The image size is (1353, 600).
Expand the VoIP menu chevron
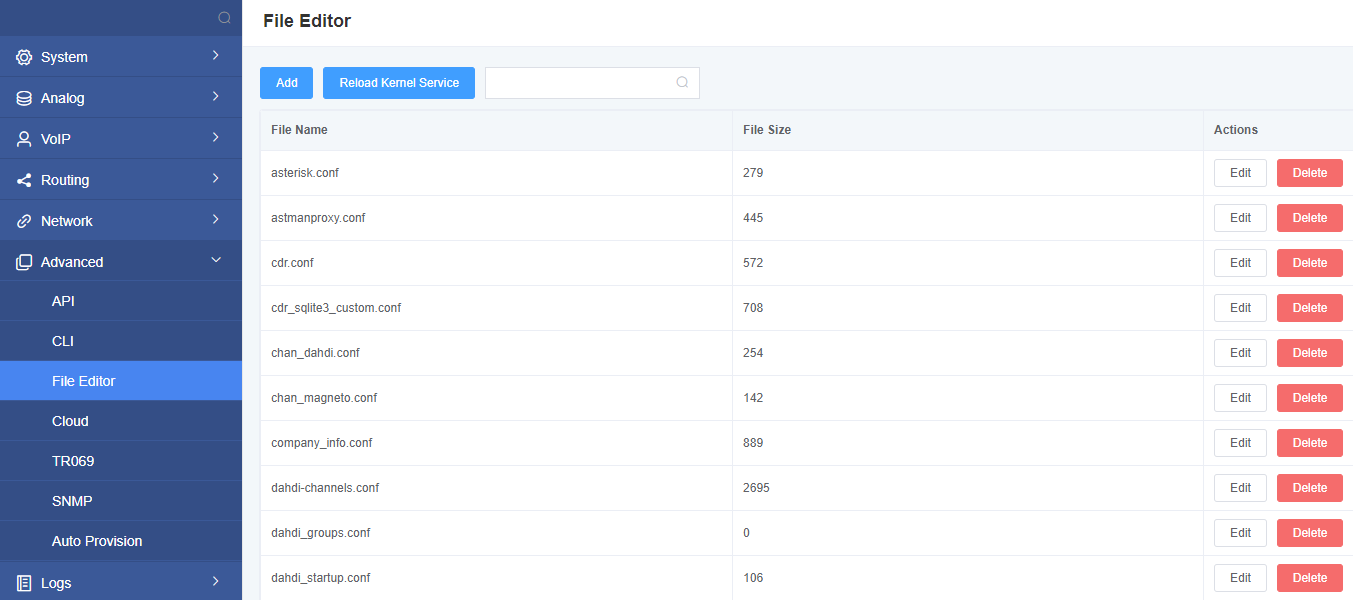(215, 138)
